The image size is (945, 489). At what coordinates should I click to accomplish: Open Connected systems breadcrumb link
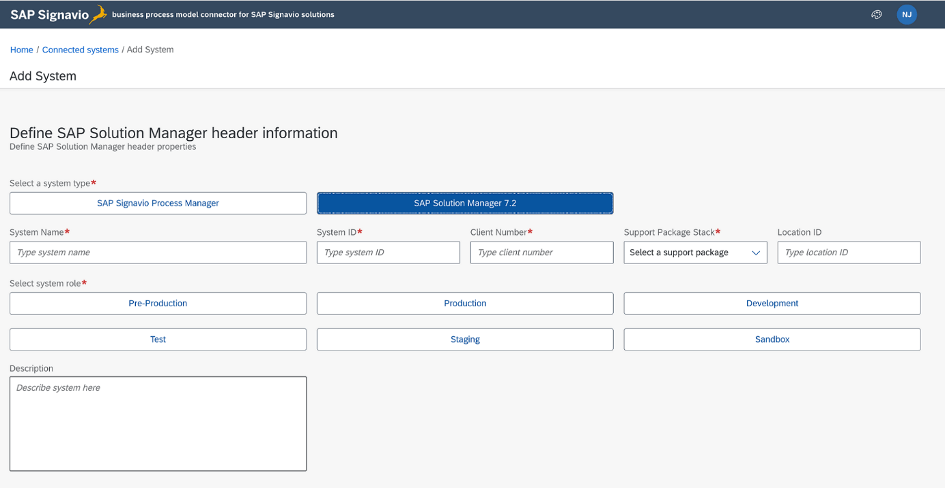pyautogui.click(x=80, y=50)
